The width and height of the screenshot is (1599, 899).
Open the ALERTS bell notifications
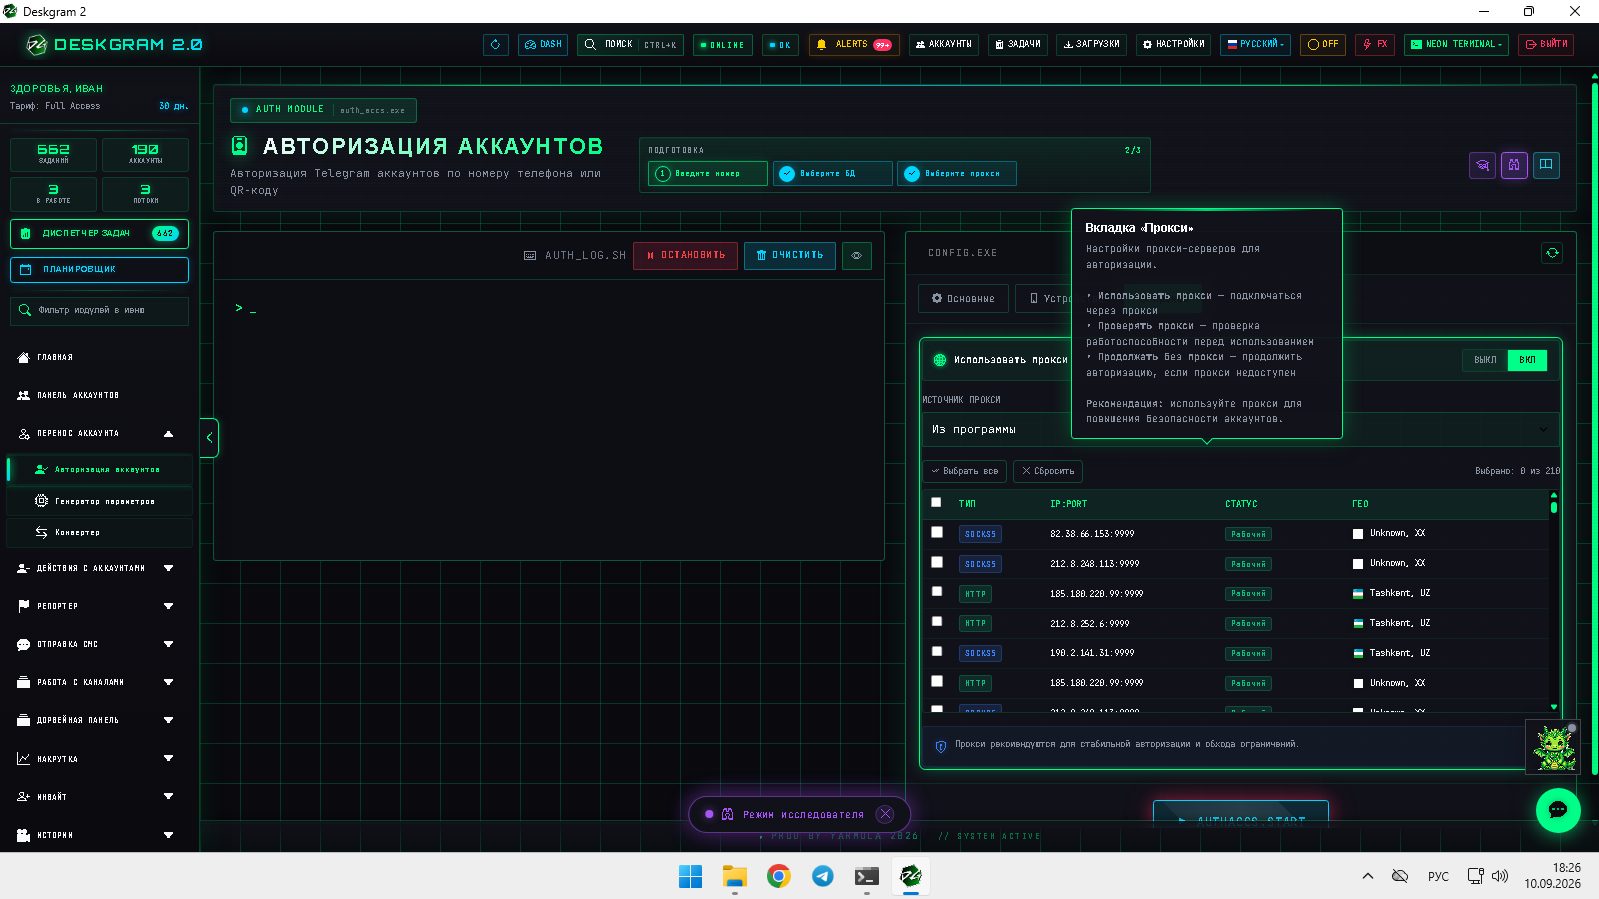click(854, 45)
